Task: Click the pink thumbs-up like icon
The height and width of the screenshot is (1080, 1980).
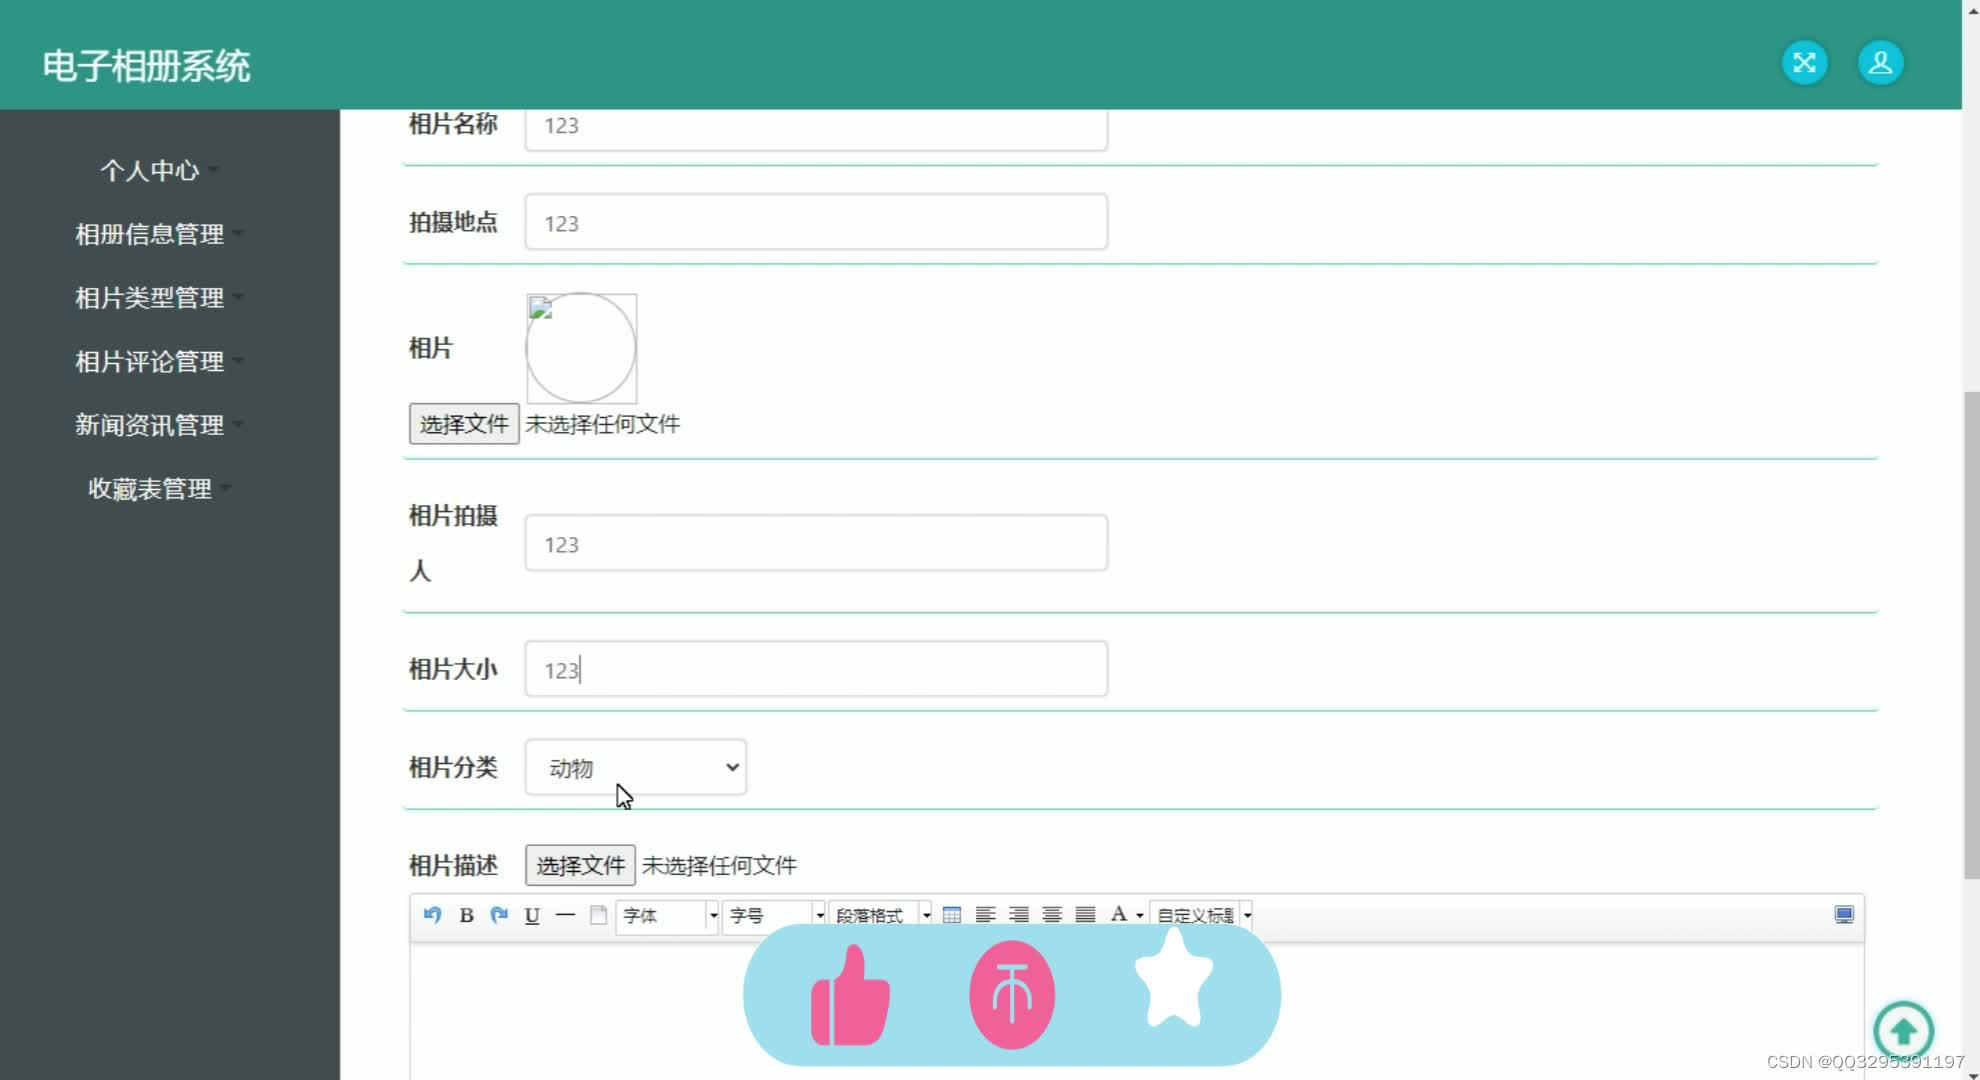Action: (850, 996)
